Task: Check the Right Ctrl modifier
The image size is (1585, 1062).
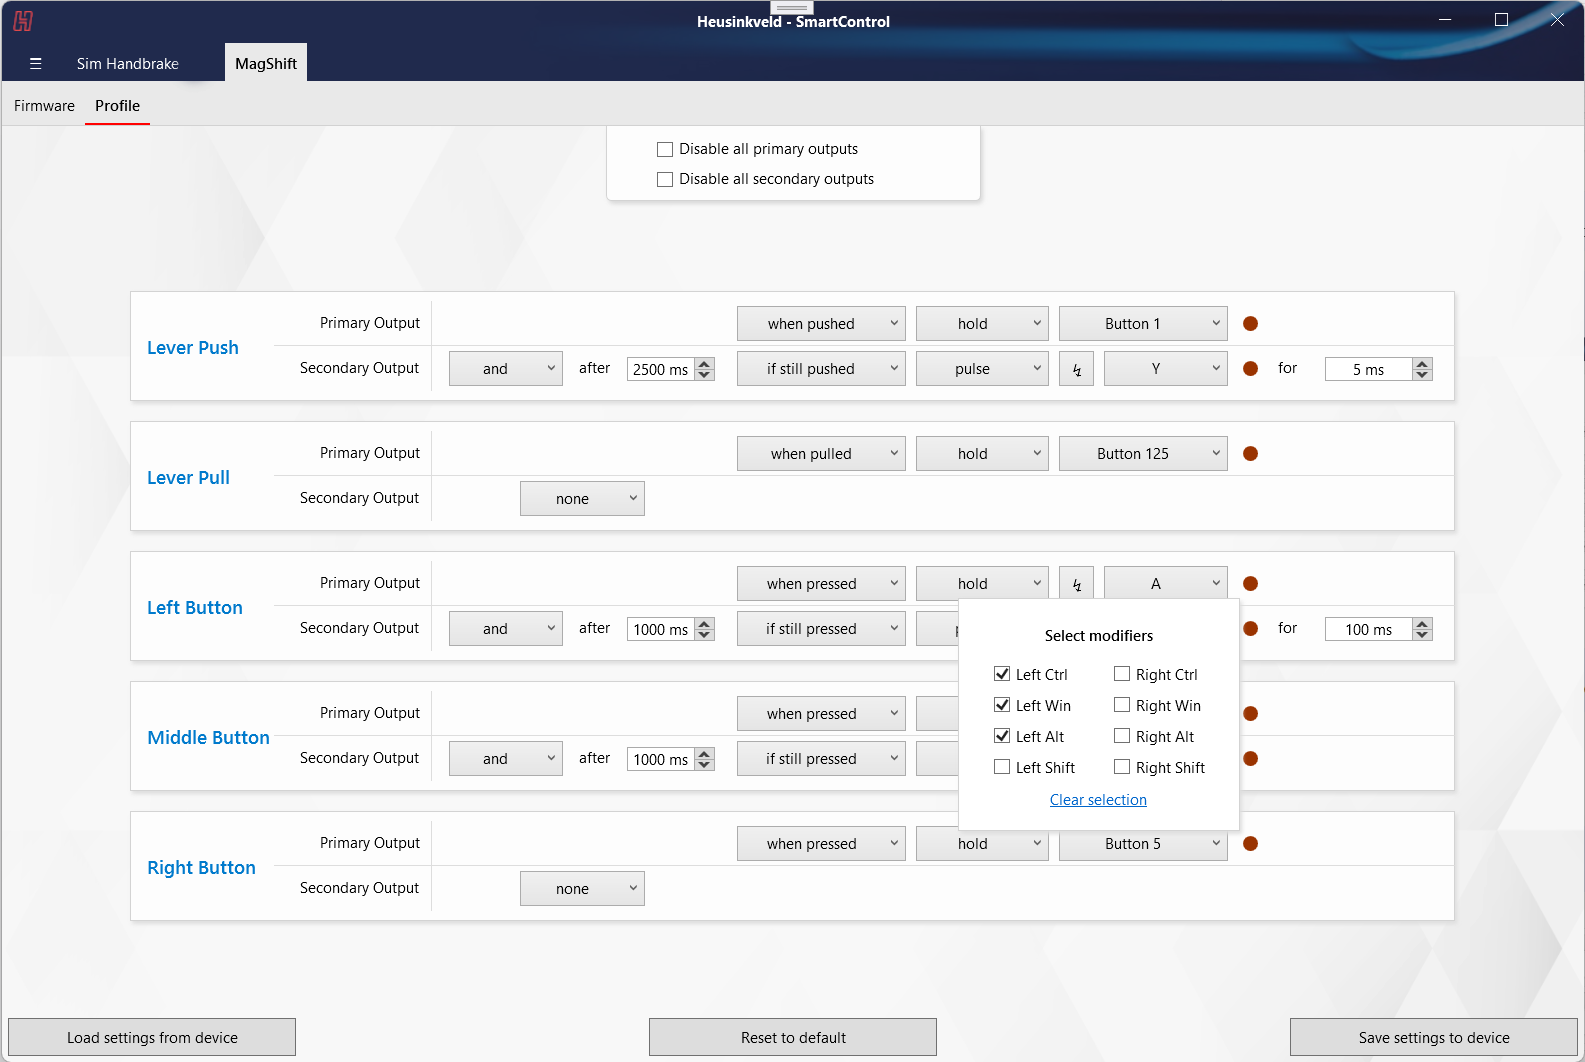Action: click(x=1122, y=674)
